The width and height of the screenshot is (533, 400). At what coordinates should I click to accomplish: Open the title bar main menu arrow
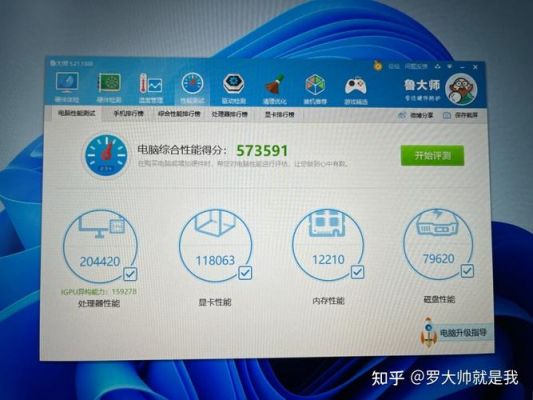[449, 67]
